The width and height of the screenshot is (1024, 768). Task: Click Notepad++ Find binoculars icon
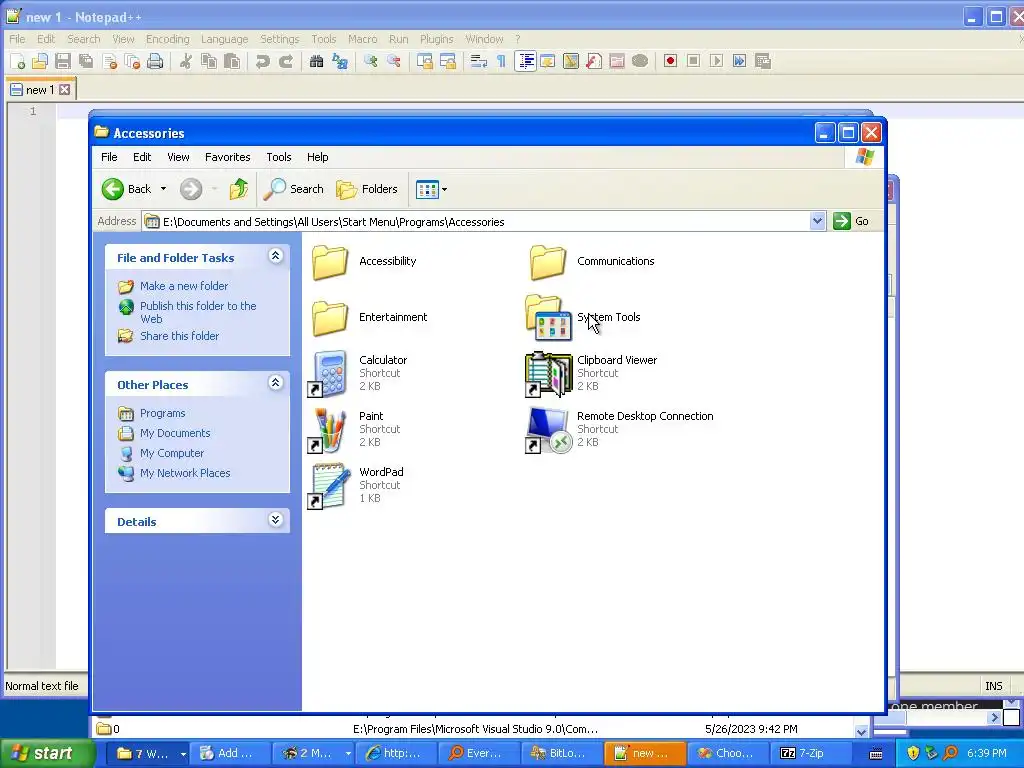point(317,61)
